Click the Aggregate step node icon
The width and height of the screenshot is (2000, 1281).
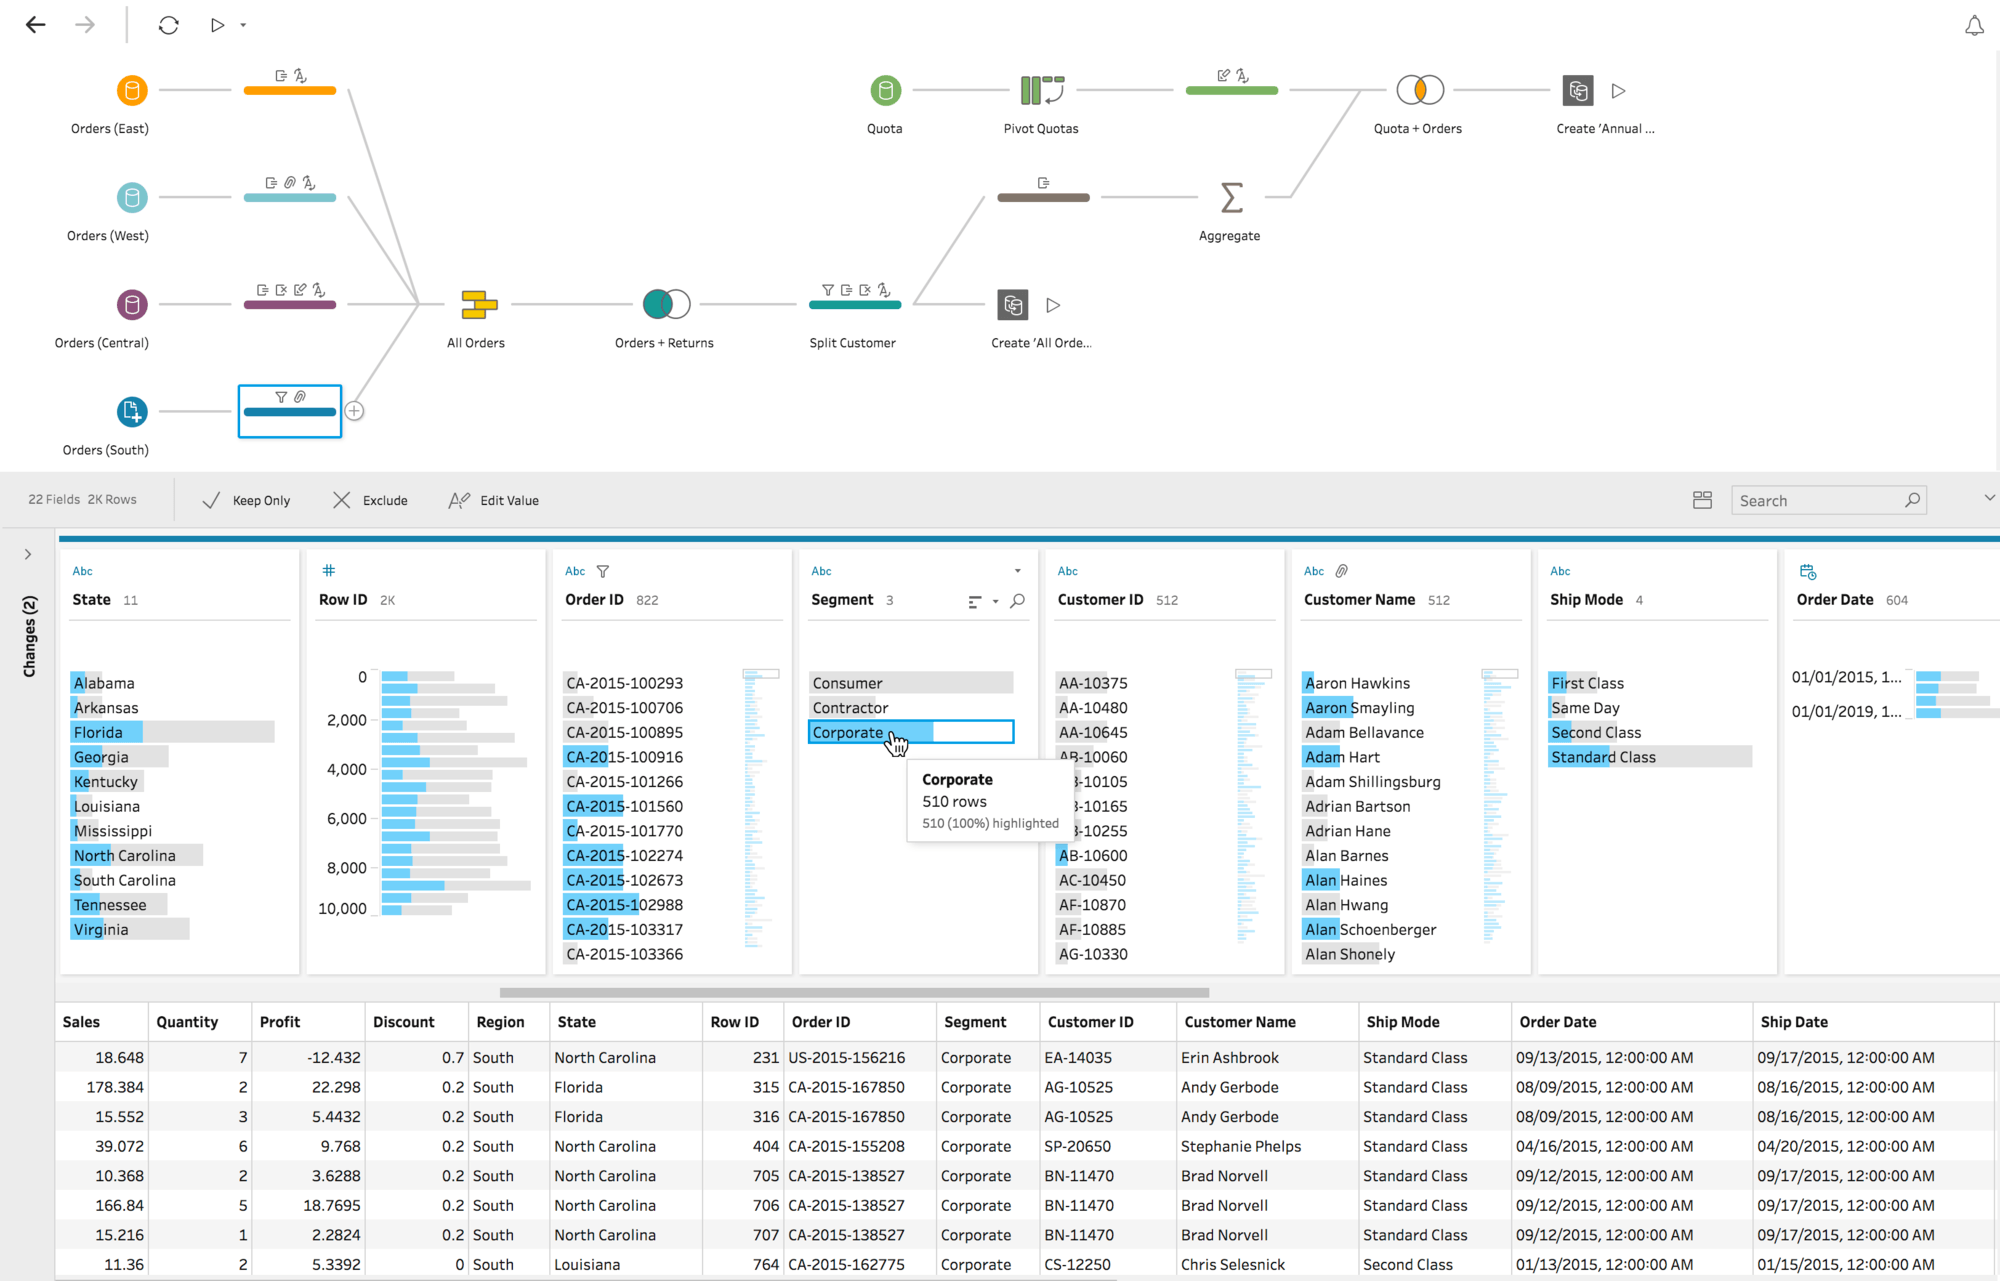click(x=1230, y=197)
